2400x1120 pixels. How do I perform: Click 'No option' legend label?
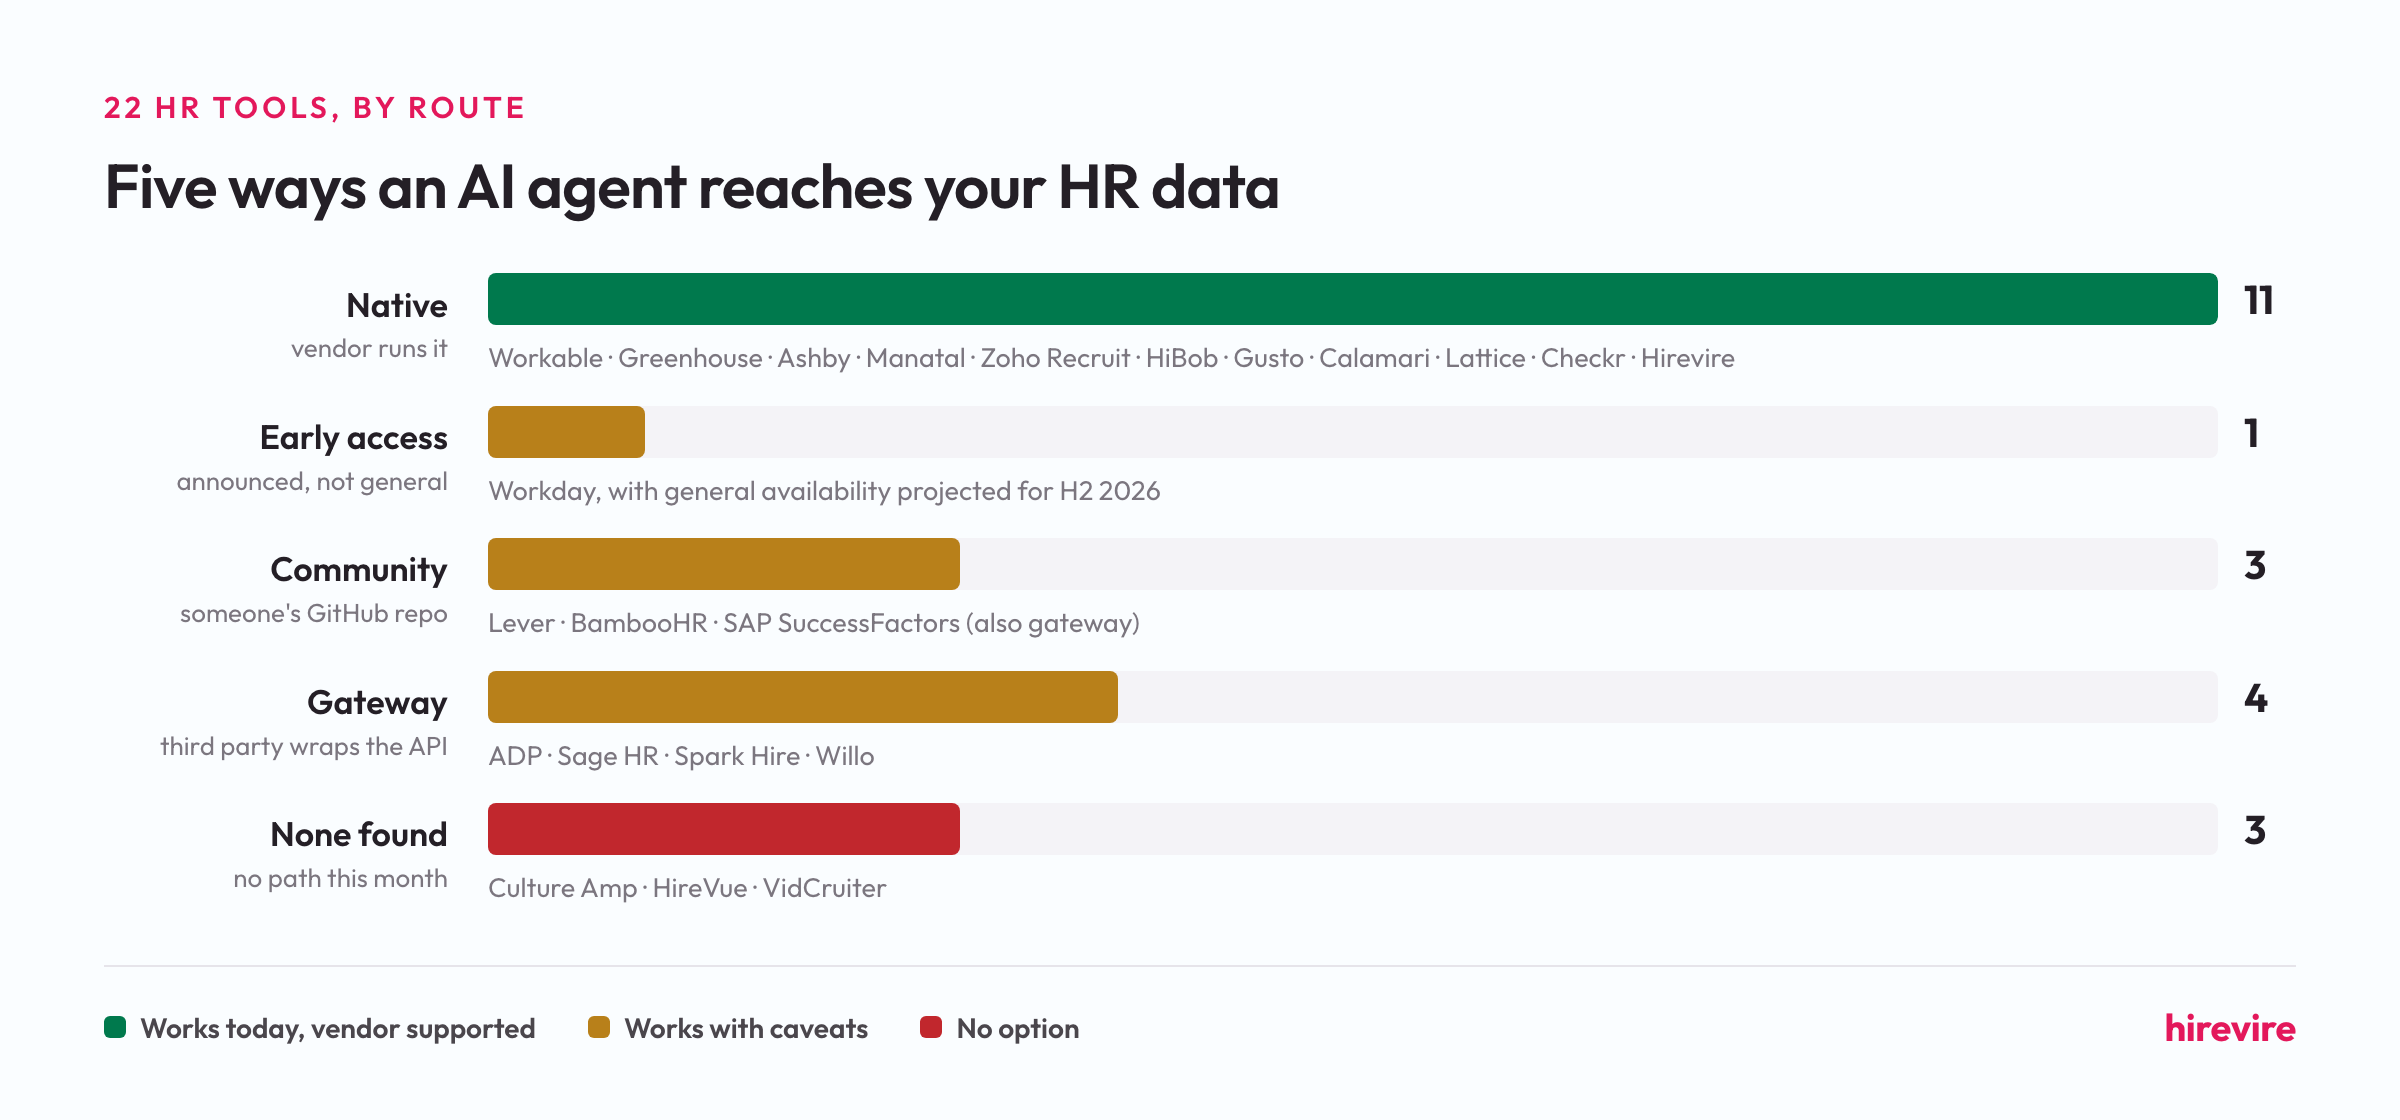point(1018,1028)
